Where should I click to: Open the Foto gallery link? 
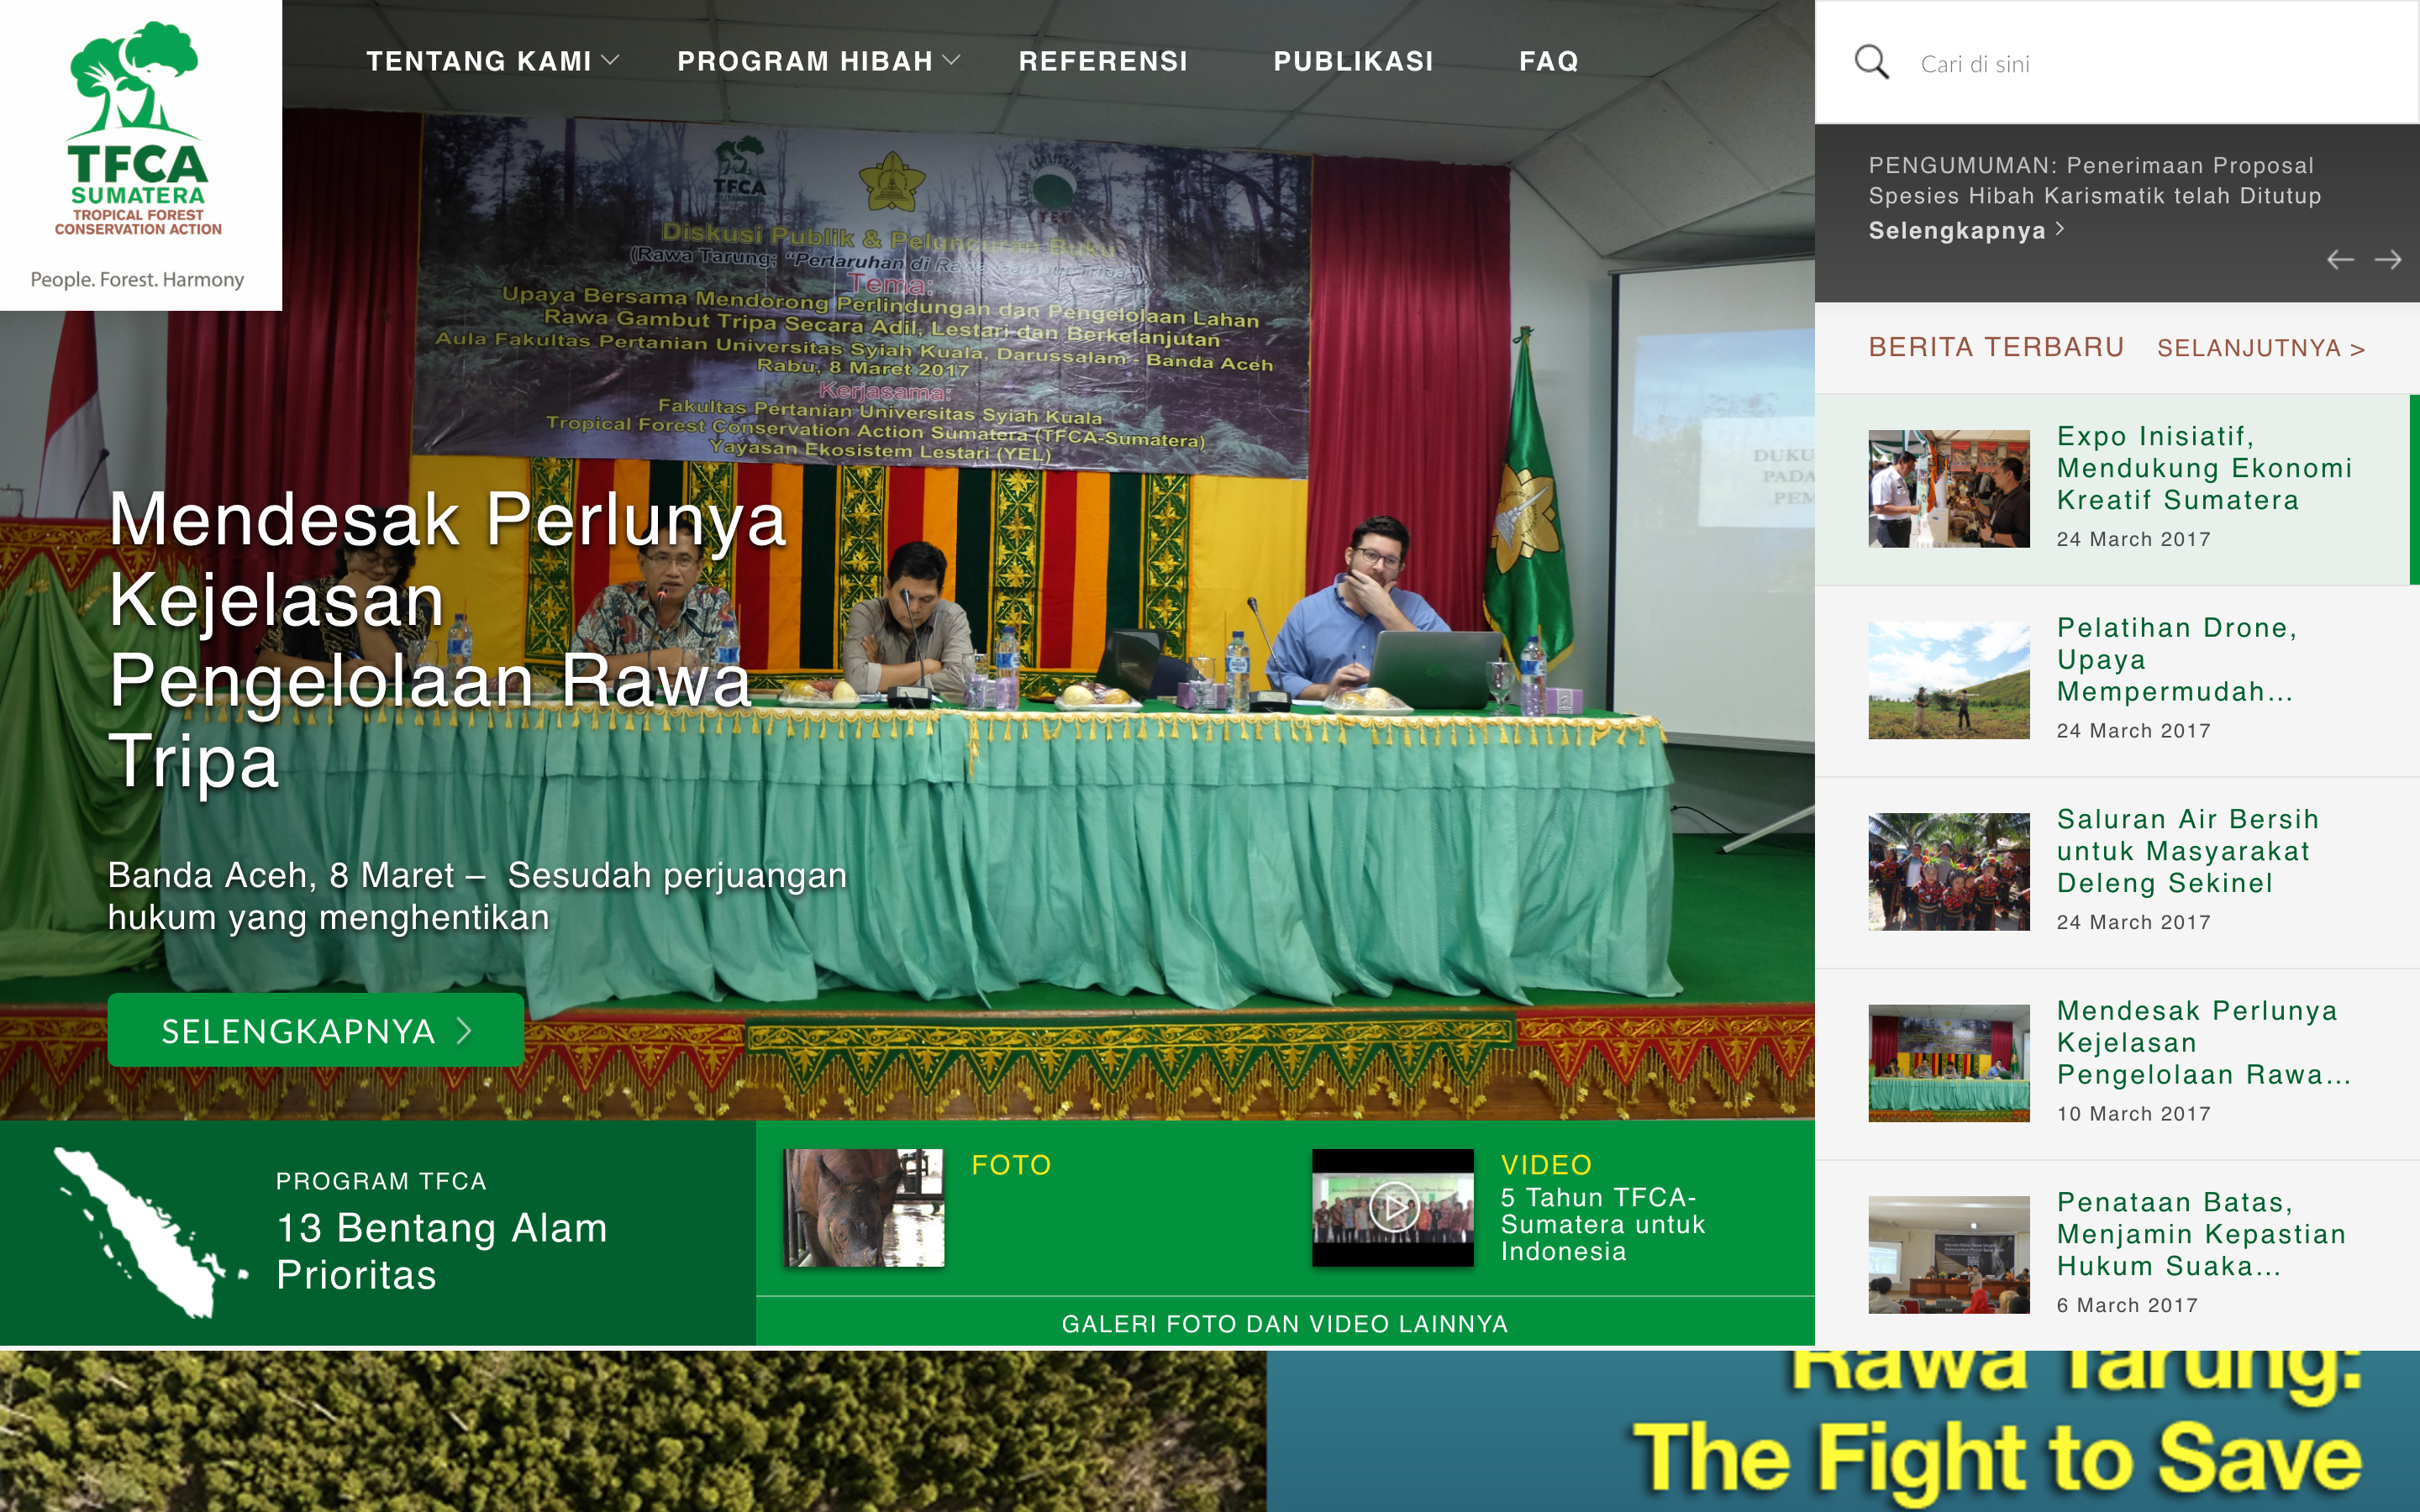1011,1165
